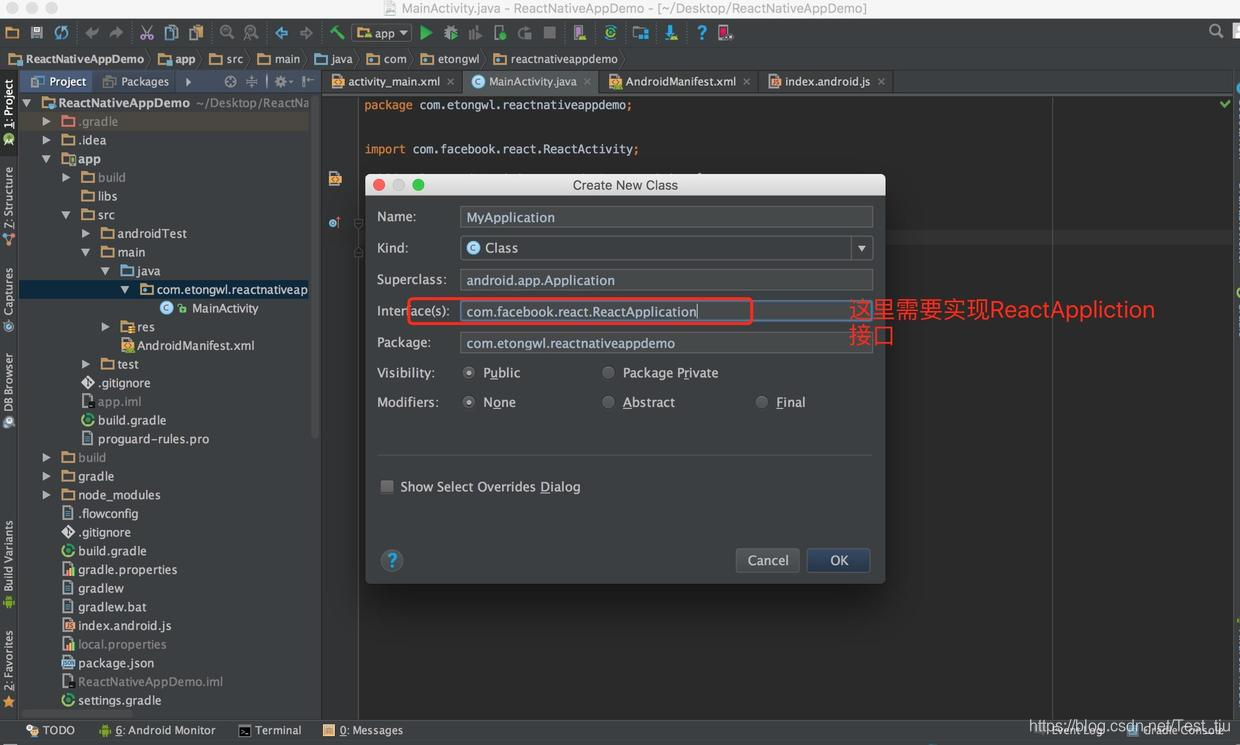This screenshot has height=745, width=1240.
Task: Click the Make Project hammer icon
Action: coord(336,33)
